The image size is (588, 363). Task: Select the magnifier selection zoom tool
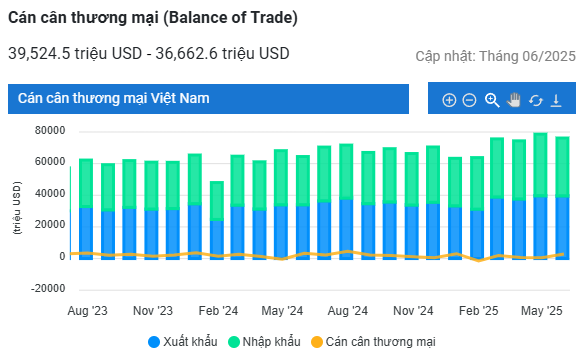[492, 100]
